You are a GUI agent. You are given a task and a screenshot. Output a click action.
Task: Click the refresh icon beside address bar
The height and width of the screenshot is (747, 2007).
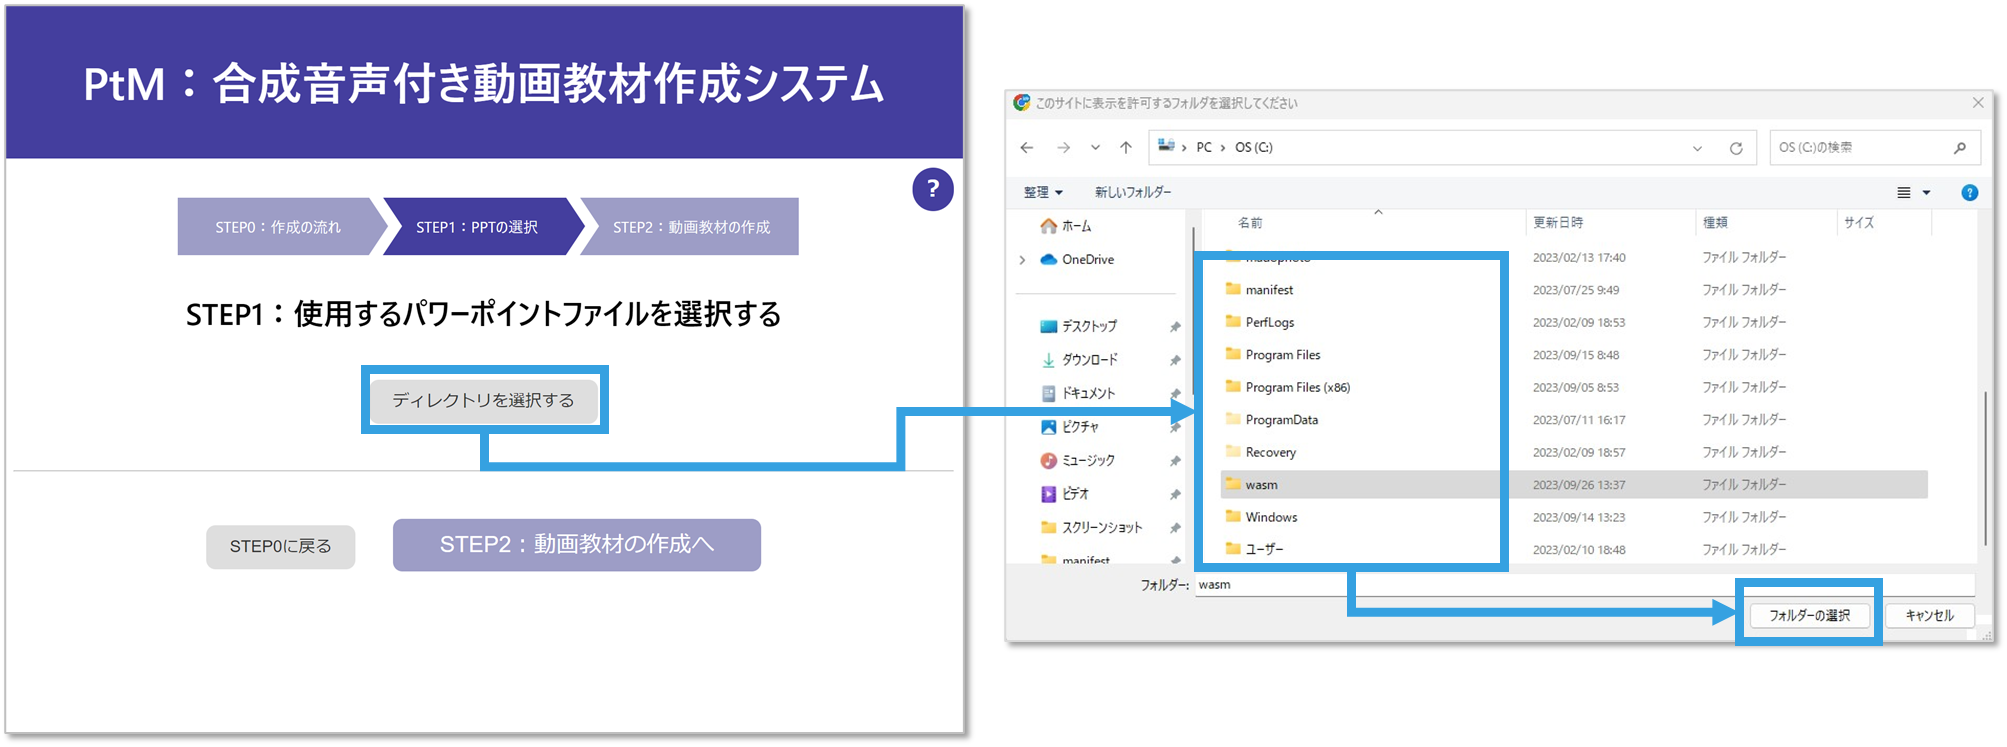click(x=1736, y=148)
